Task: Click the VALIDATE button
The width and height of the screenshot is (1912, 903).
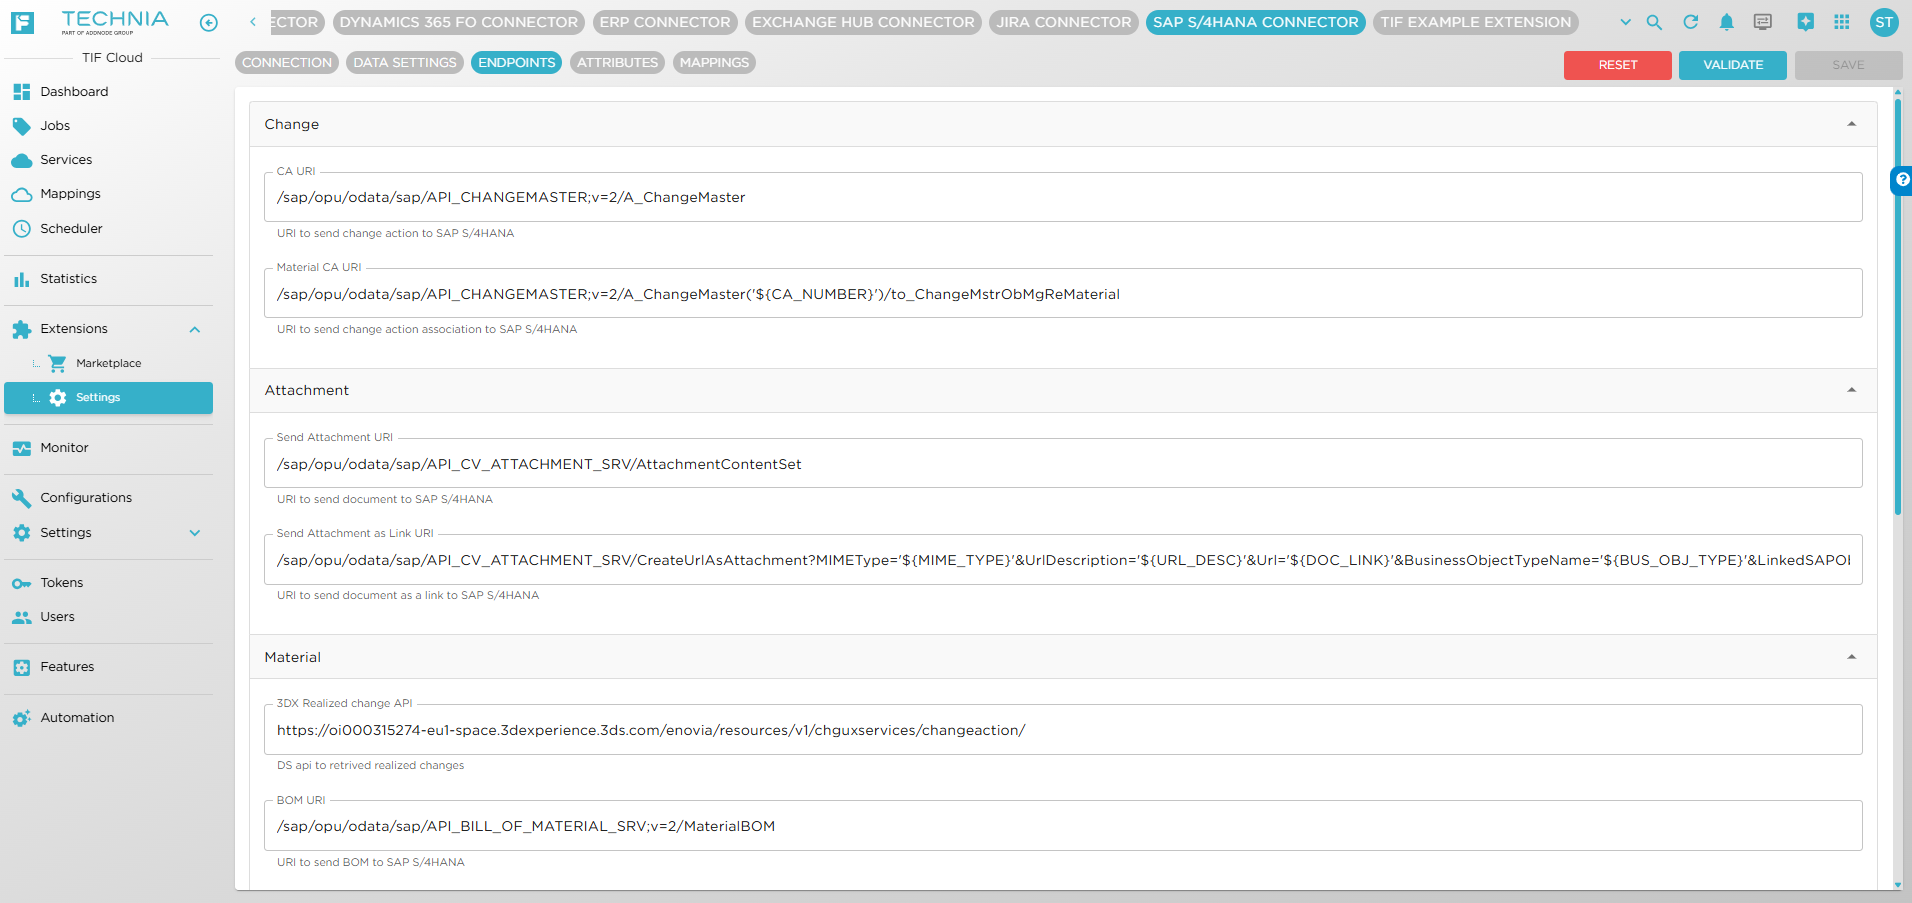Action: point(1732,65)
